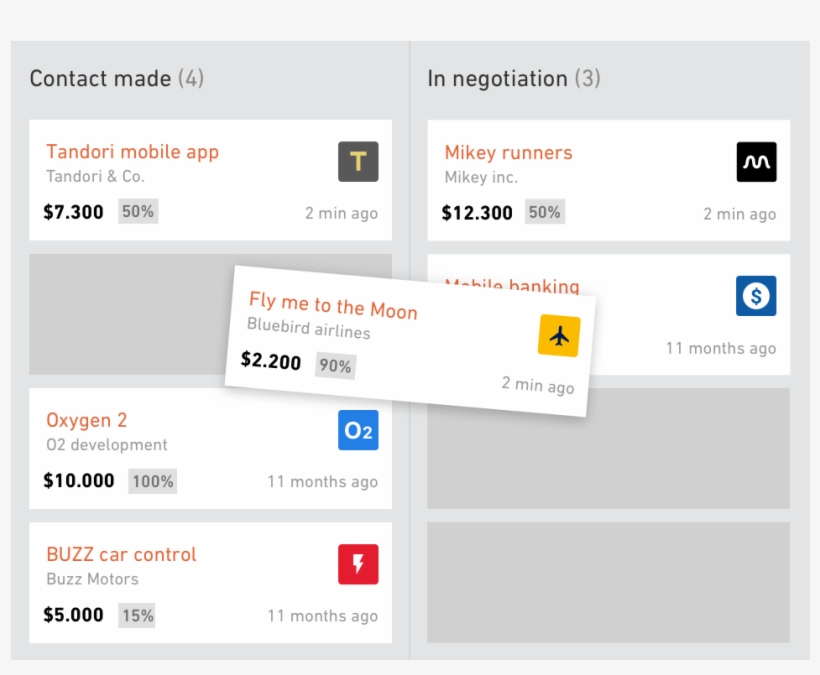Click the Tandori mobile app 'T' icon
Screen dimensions: 820x675
coord(358,161)
